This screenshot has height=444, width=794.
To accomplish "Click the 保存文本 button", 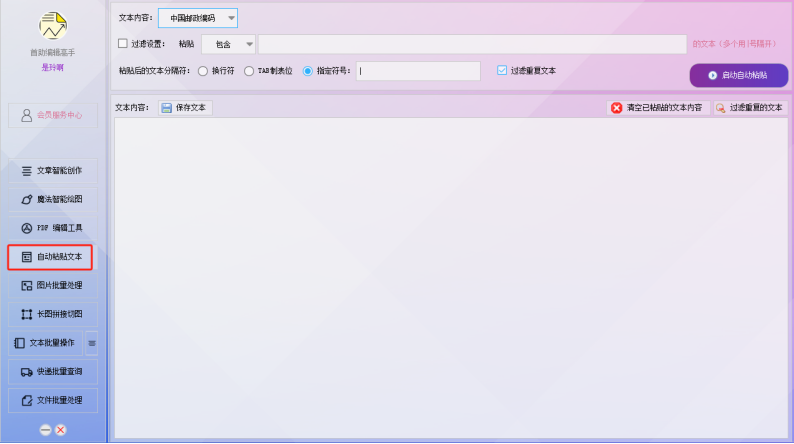I will [185, 108].
